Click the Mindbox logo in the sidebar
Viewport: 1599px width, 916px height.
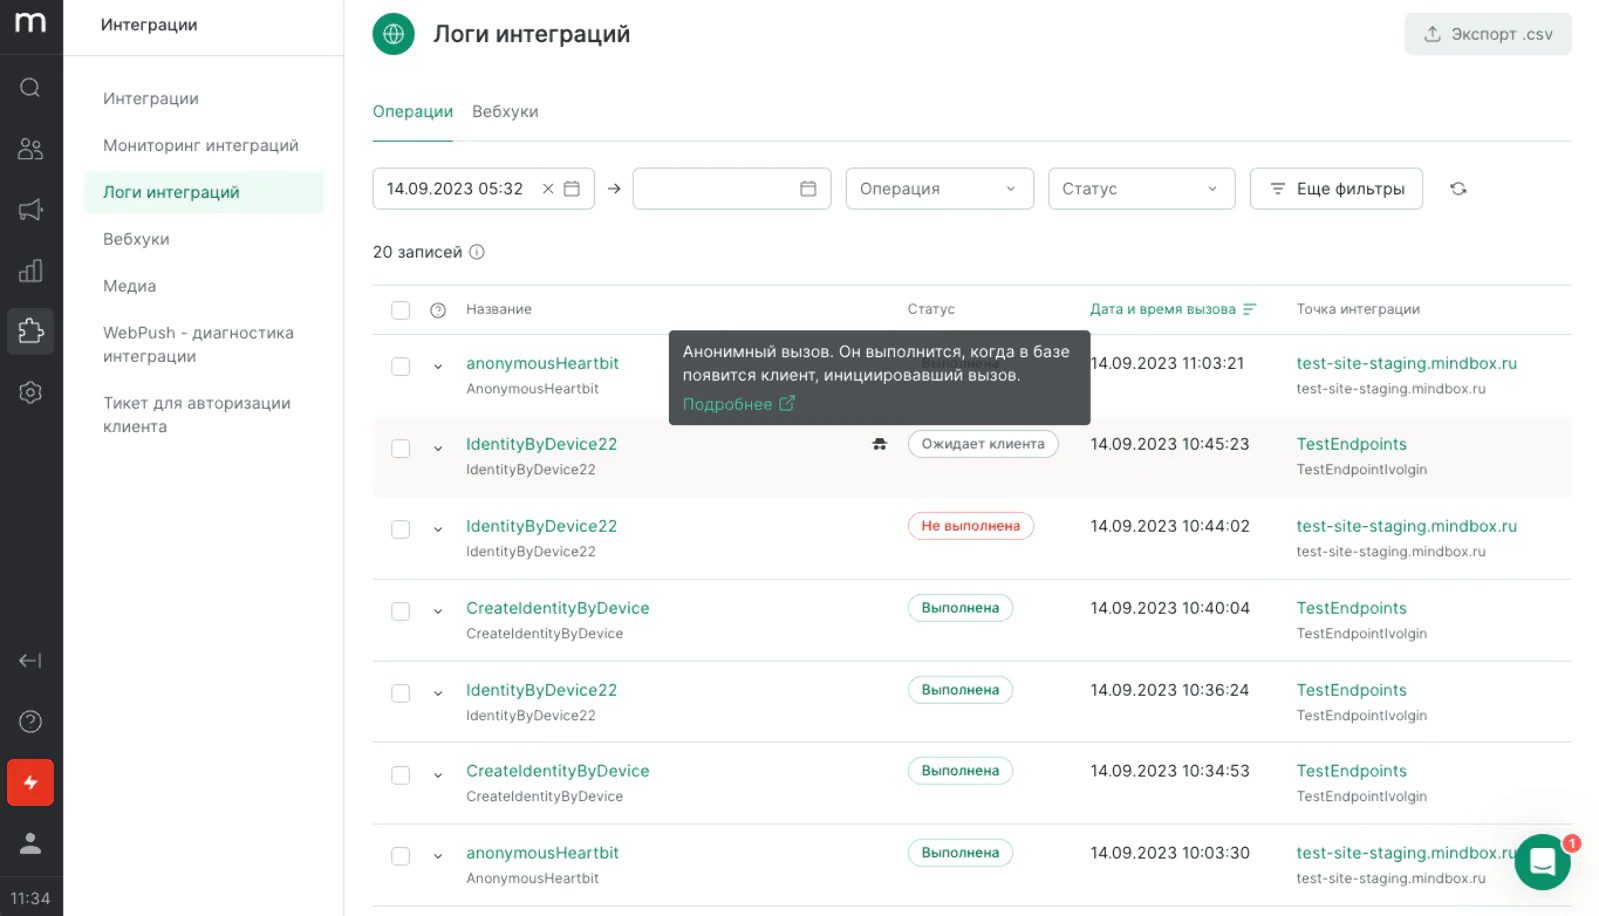30,23
